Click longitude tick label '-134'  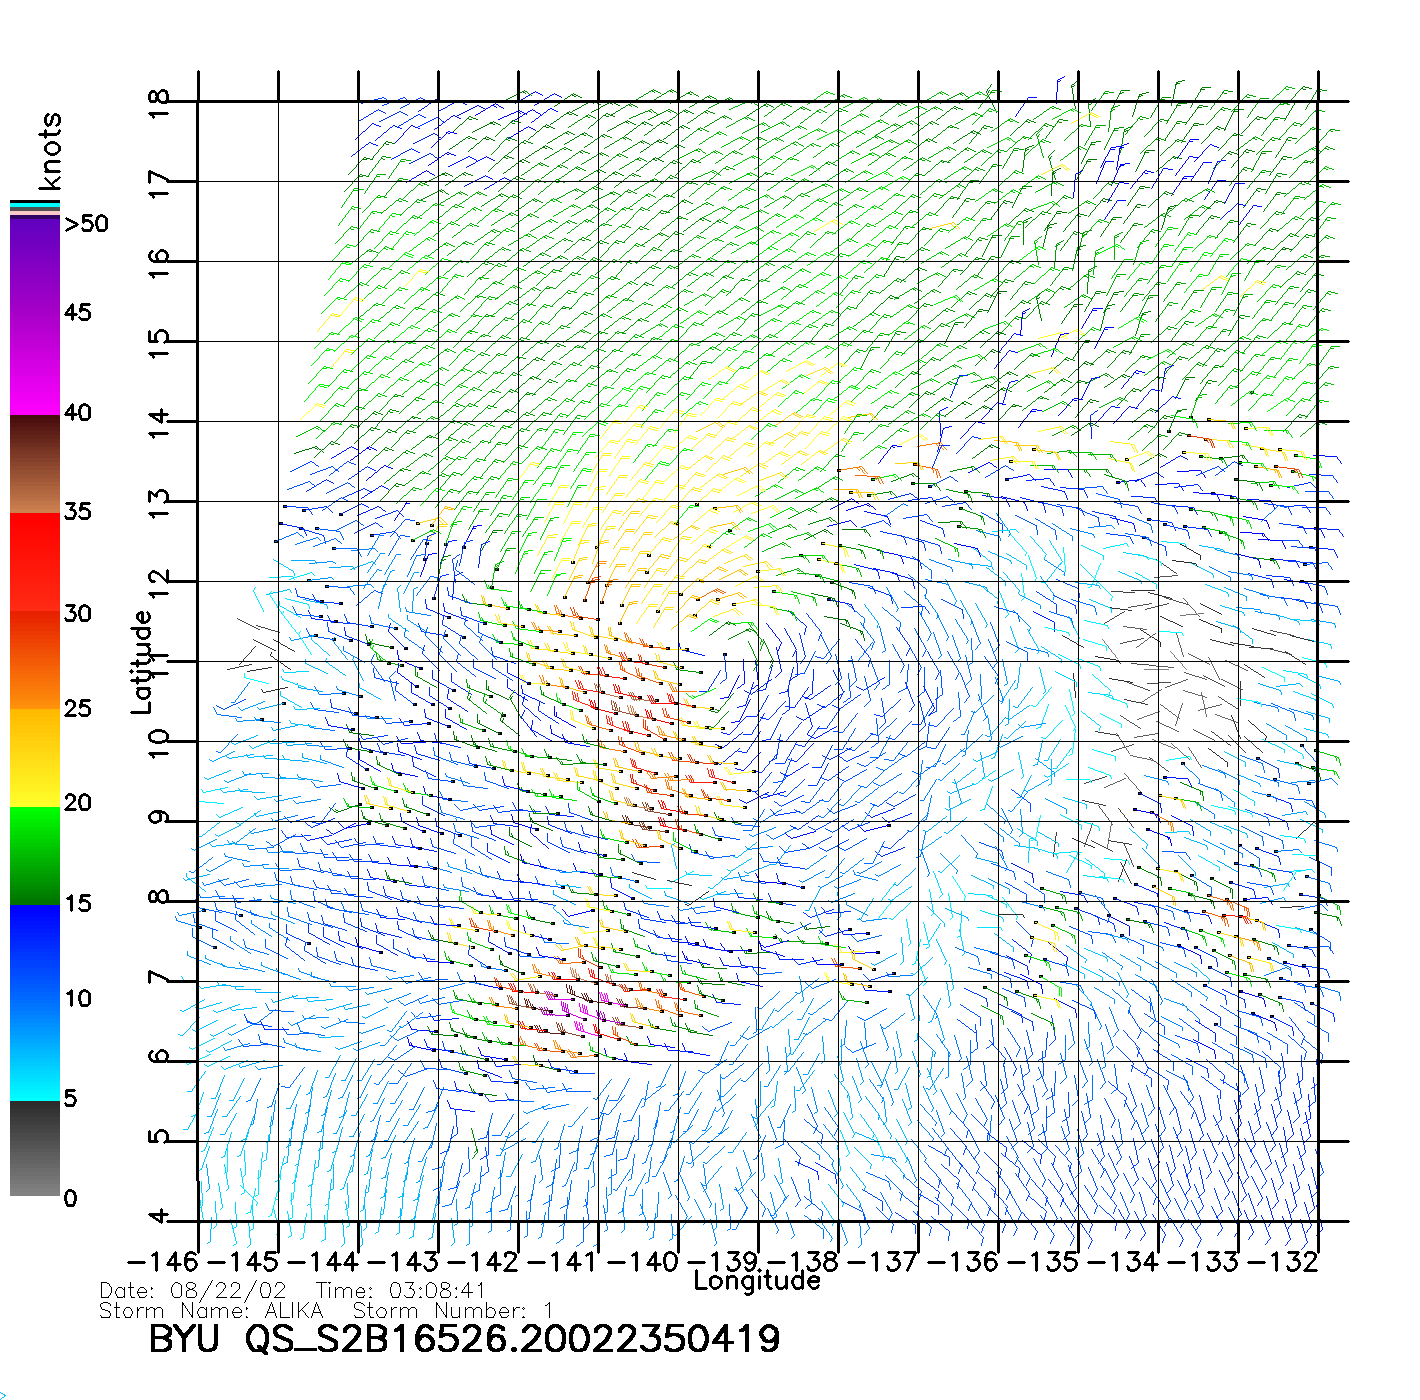coord(1123,1261)
